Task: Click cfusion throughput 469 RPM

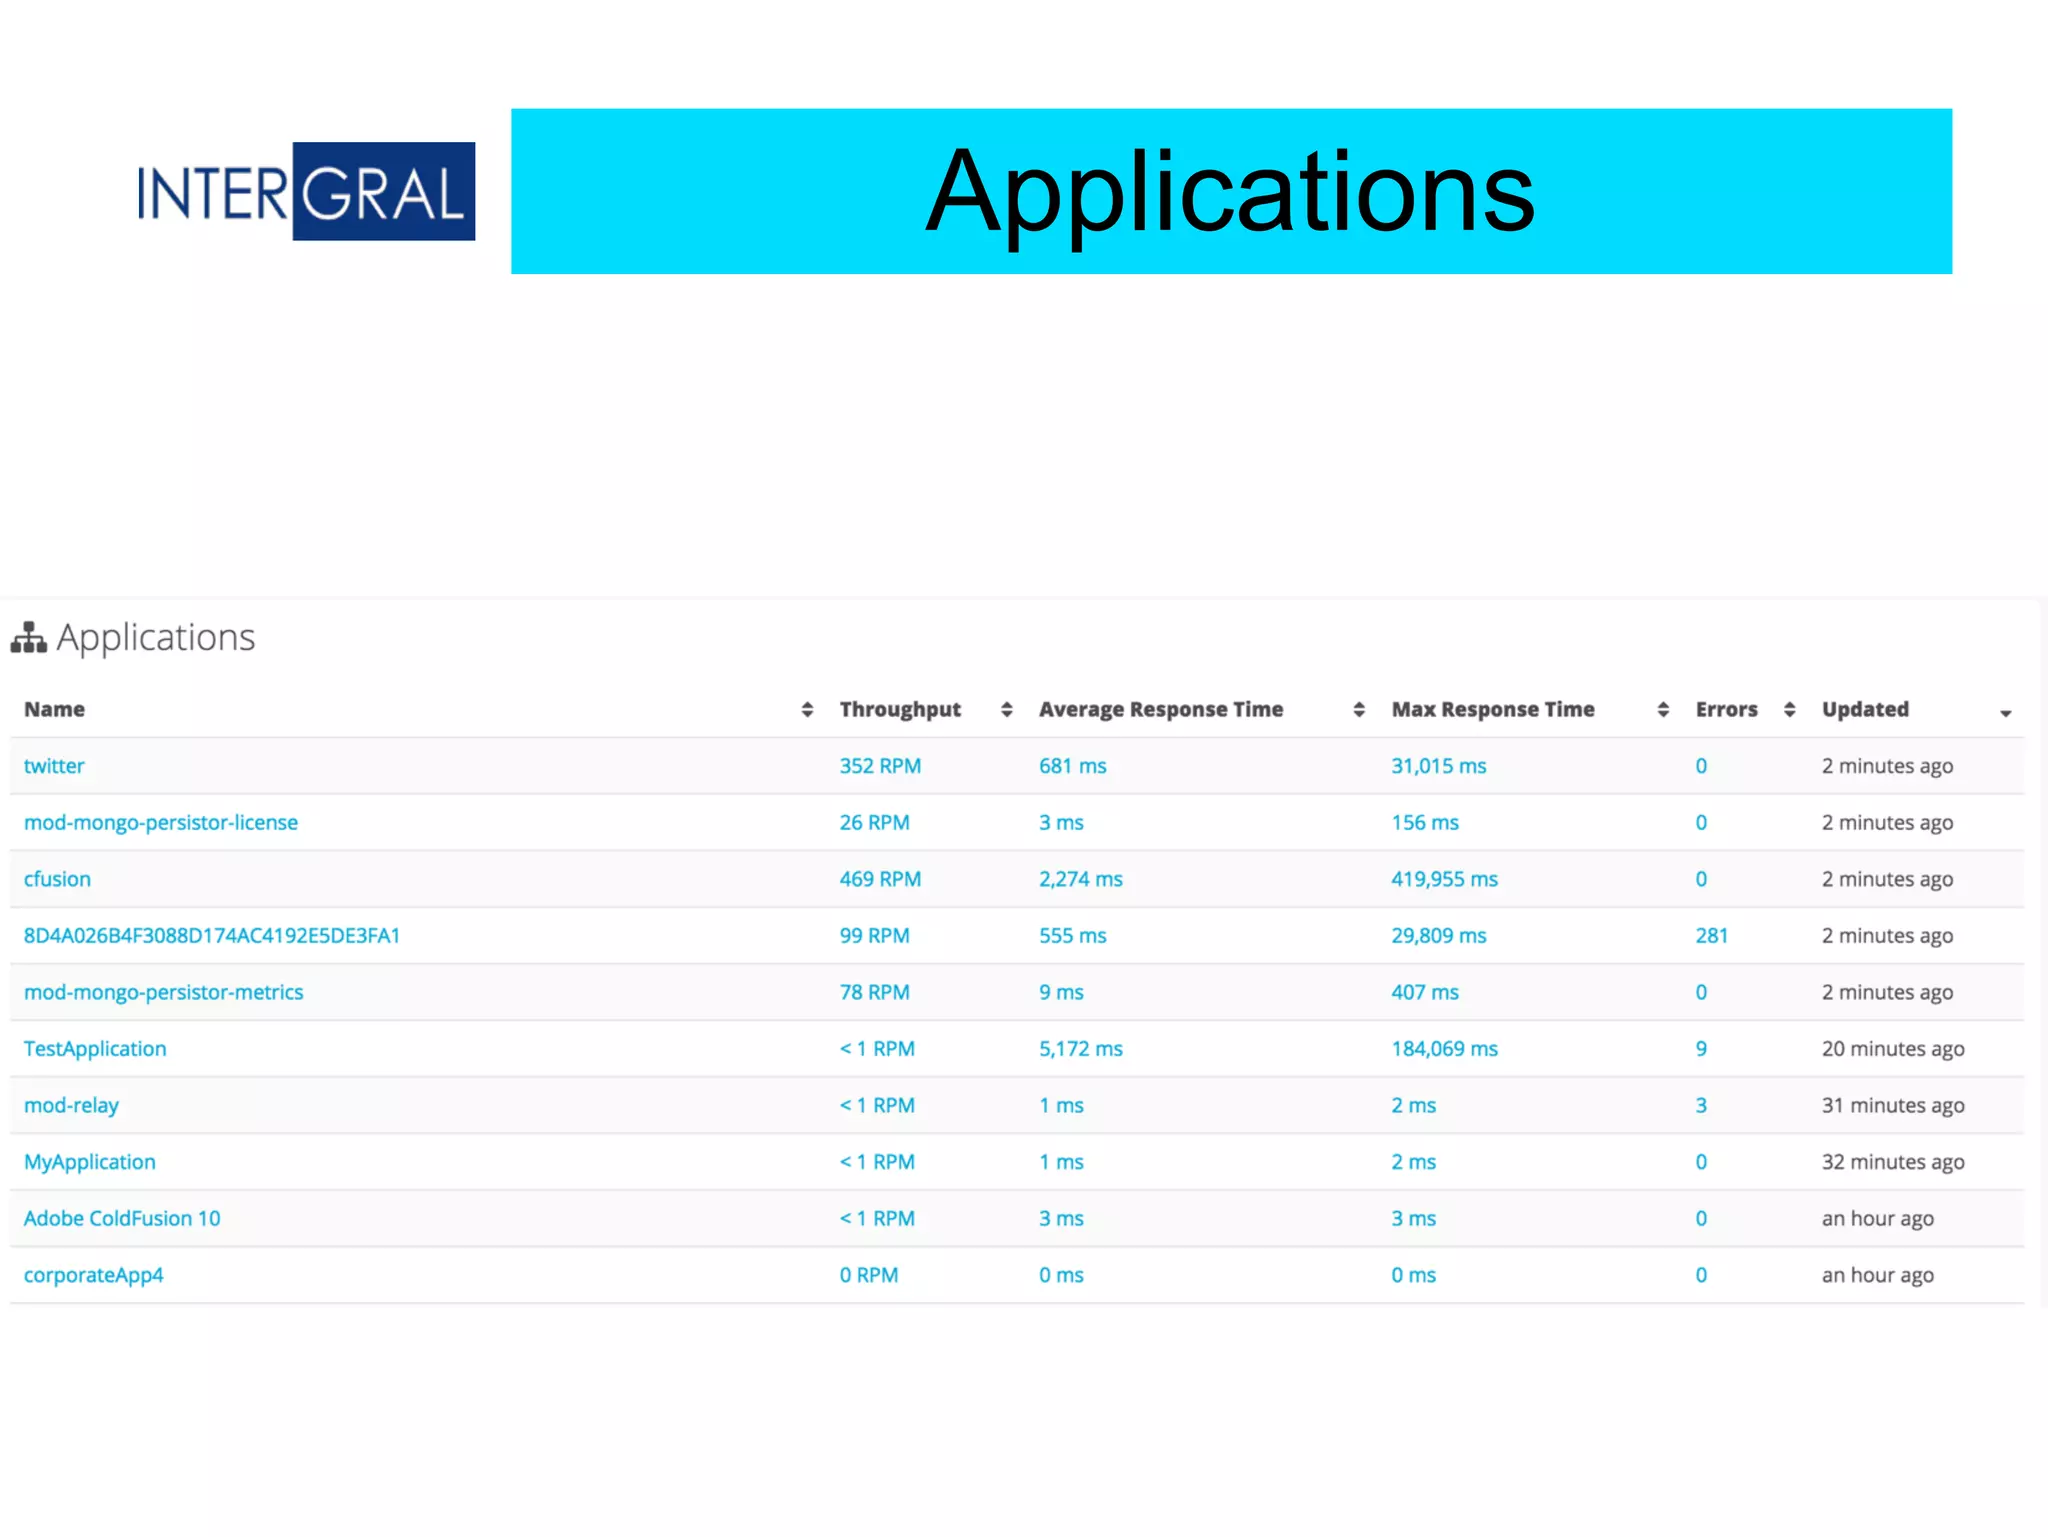Action: (x=880, y=879)
